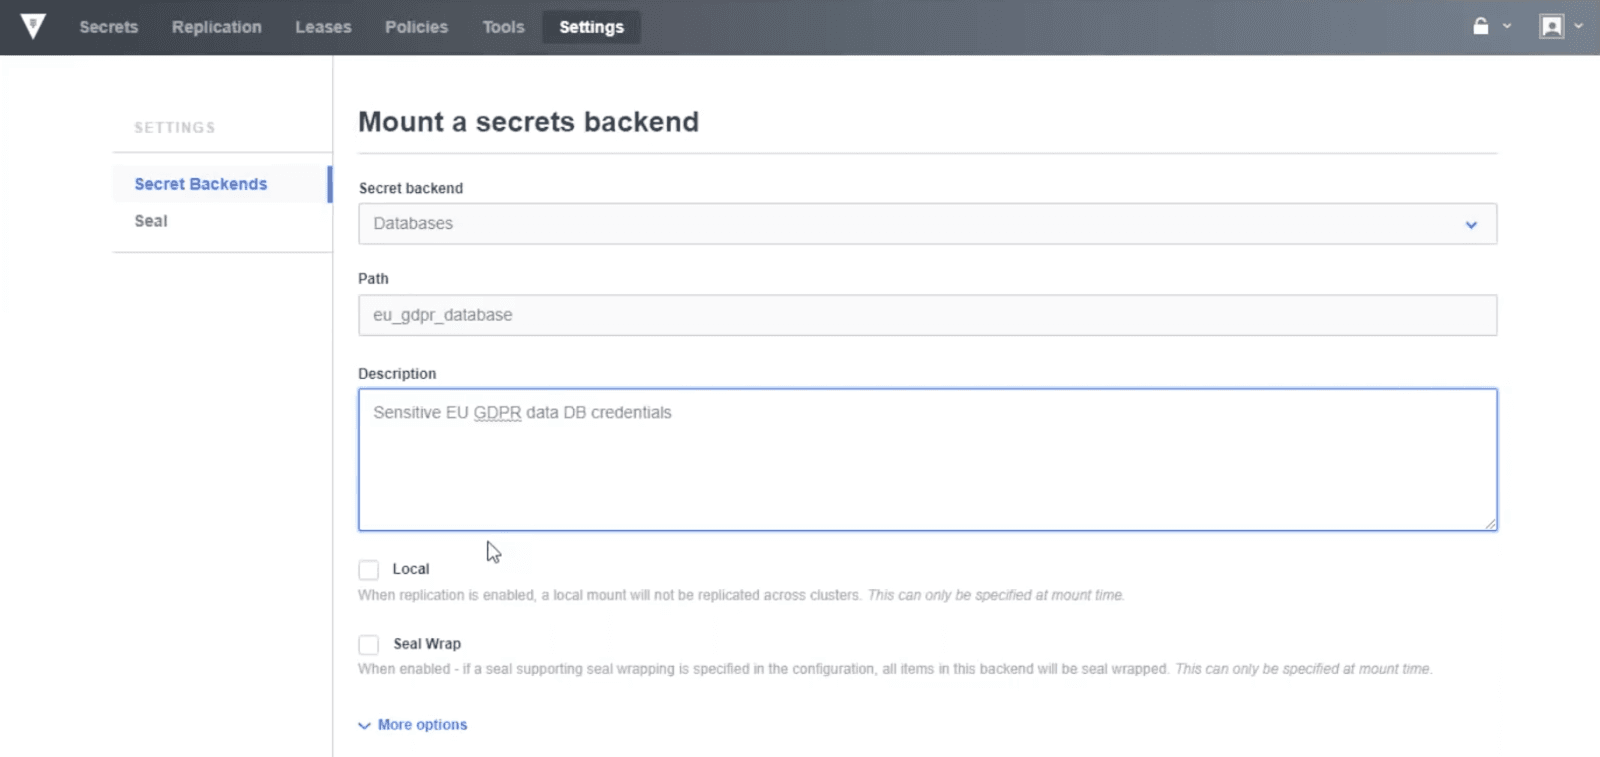Switch to the Policies tab

coord(416,27)
